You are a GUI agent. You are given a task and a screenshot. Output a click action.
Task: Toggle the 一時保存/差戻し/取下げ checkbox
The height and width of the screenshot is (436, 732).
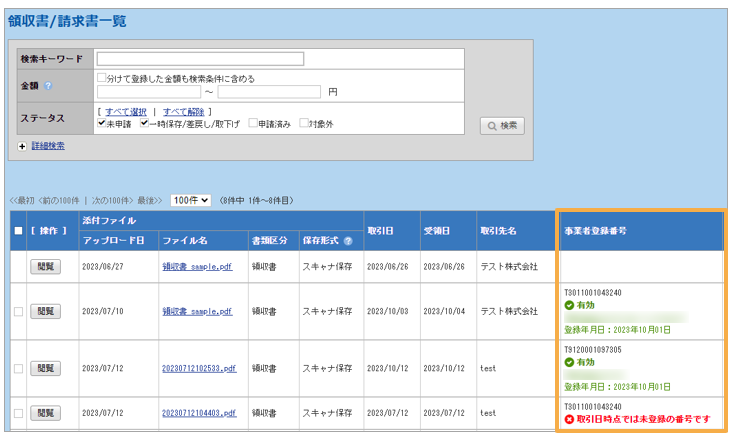(144, 124)
